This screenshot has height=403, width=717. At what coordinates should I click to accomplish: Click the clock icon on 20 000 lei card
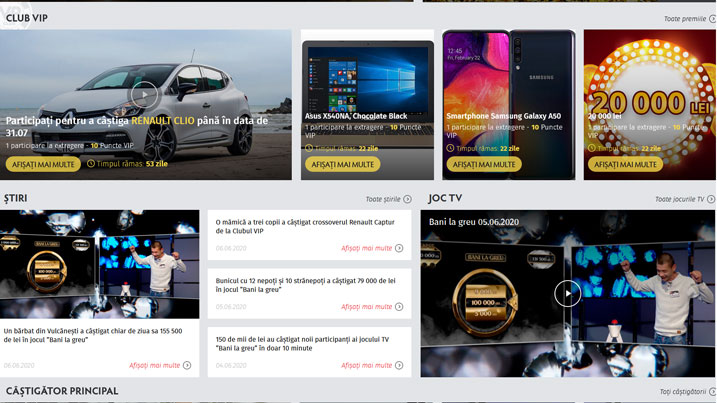[x=592, y=148]
